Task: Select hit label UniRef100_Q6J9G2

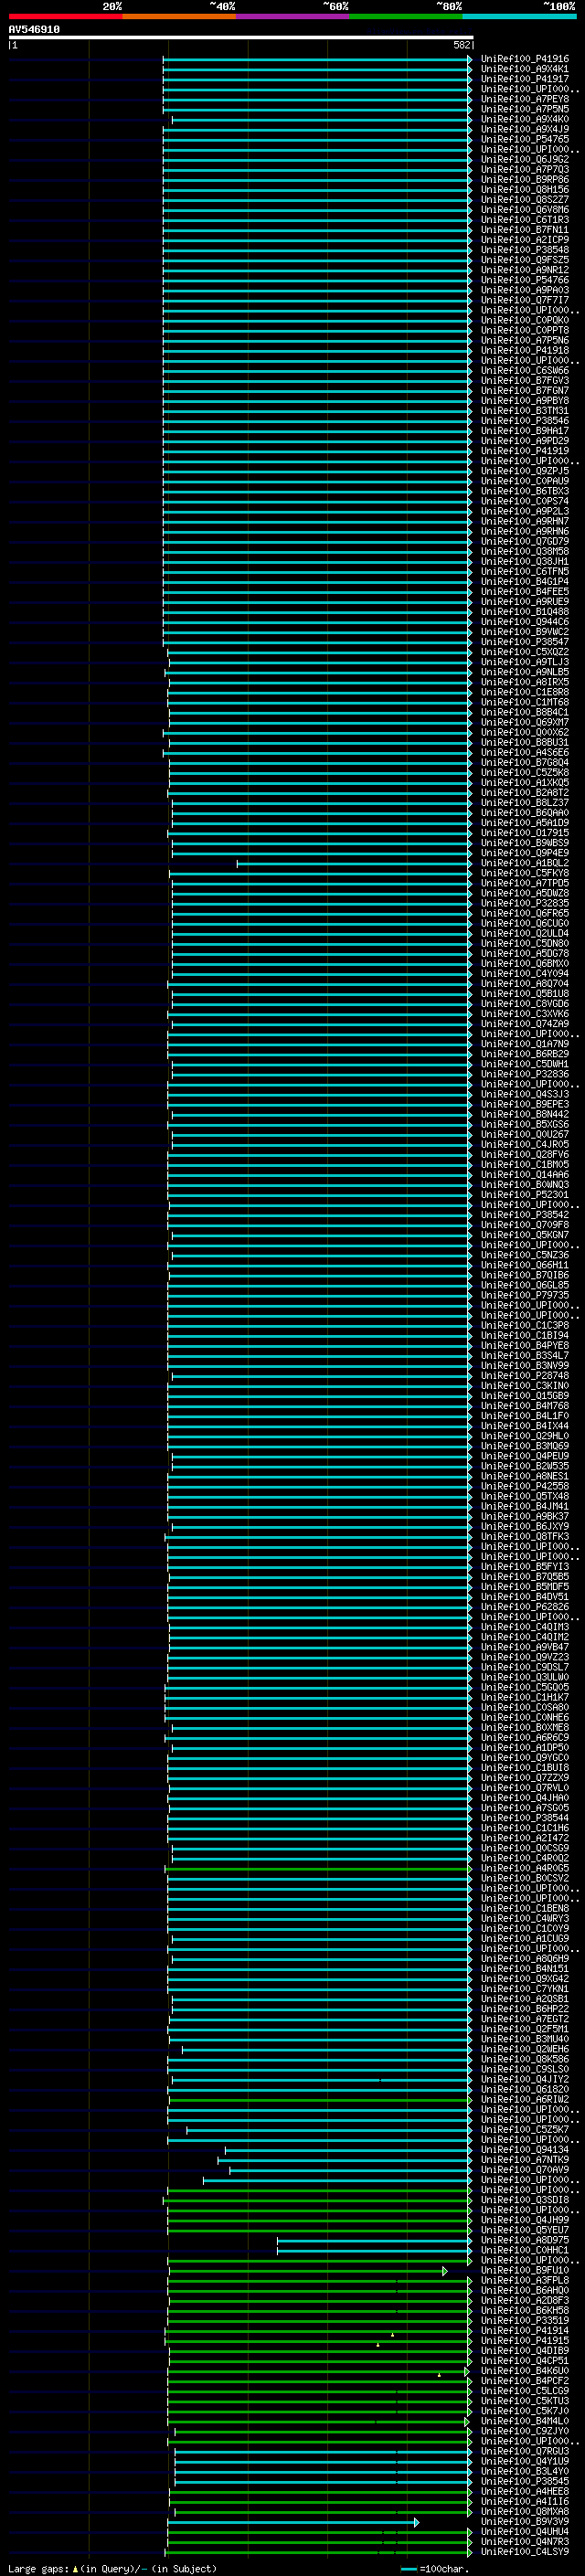Action: [525, 159]
